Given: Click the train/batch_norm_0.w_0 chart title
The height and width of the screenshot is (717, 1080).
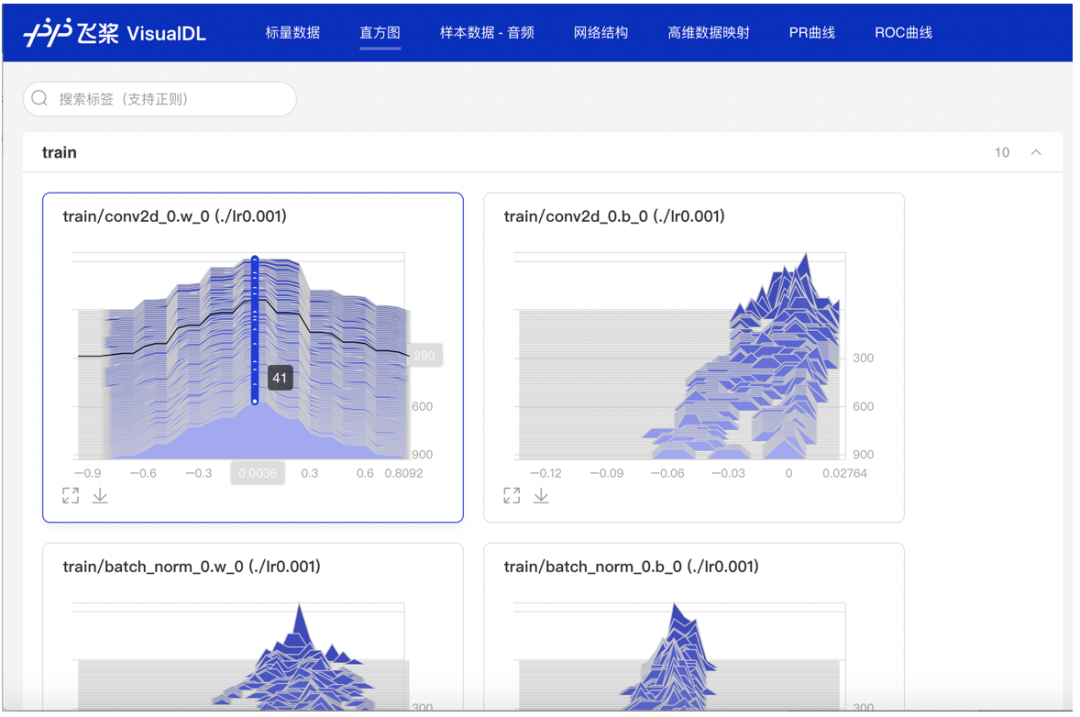Looking at the screenshot, I should tap(191, 566).
